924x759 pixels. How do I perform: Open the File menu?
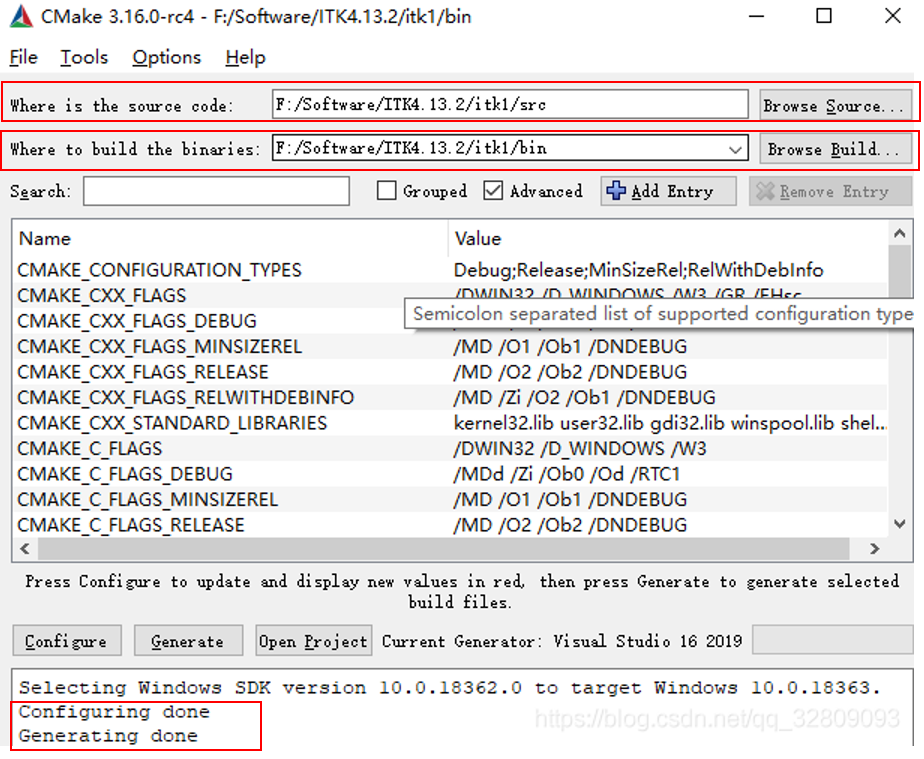tap(24, 57)
